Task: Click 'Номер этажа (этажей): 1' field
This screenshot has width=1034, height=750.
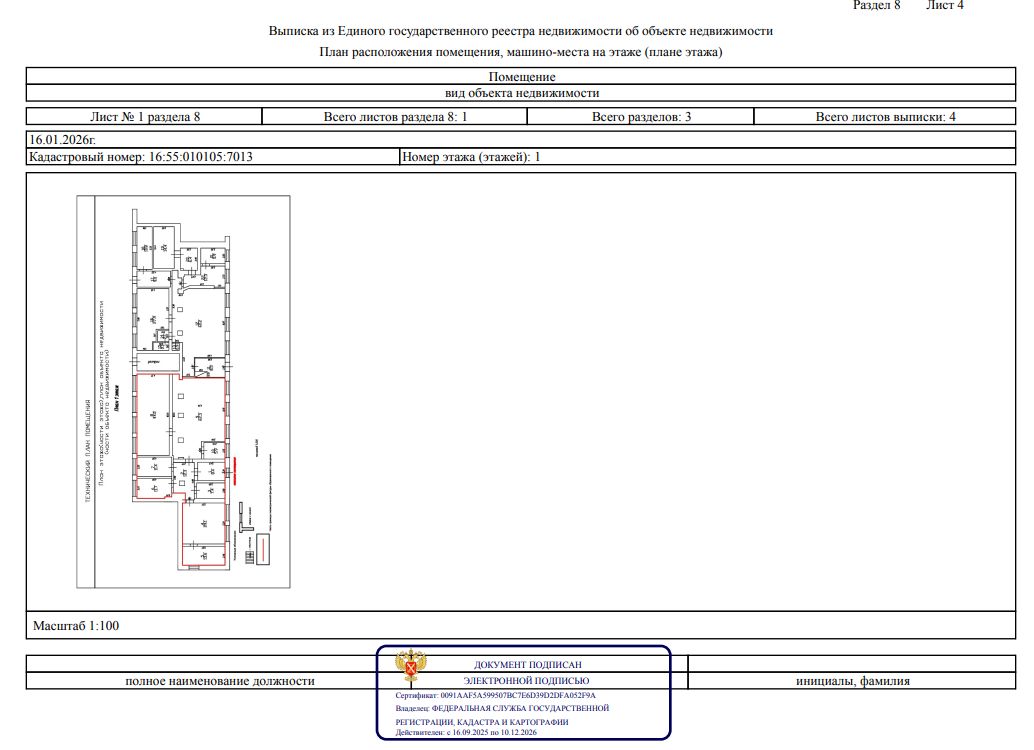Action: point(470,157)
